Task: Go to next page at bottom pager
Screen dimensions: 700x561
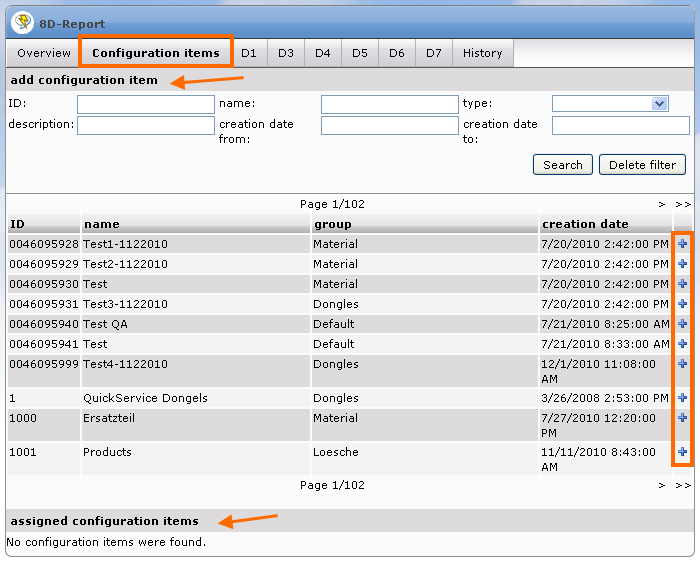Action: [662, 485]
